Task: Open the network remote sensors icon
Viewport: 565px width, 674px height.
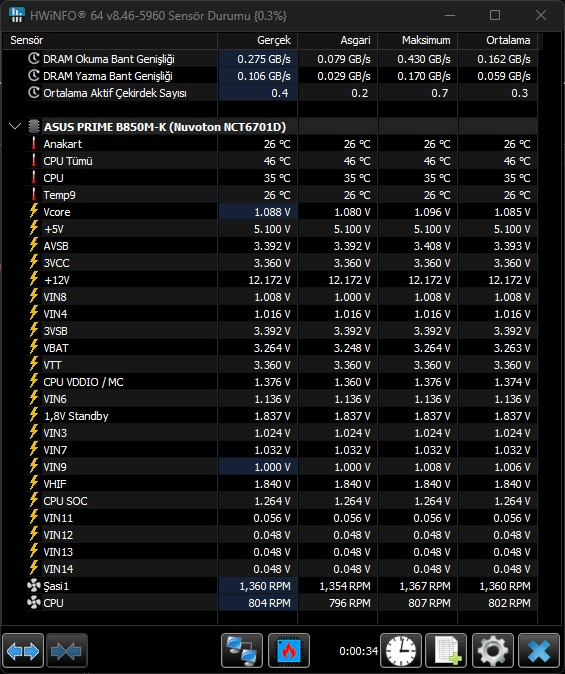Action: coord(242,651)
